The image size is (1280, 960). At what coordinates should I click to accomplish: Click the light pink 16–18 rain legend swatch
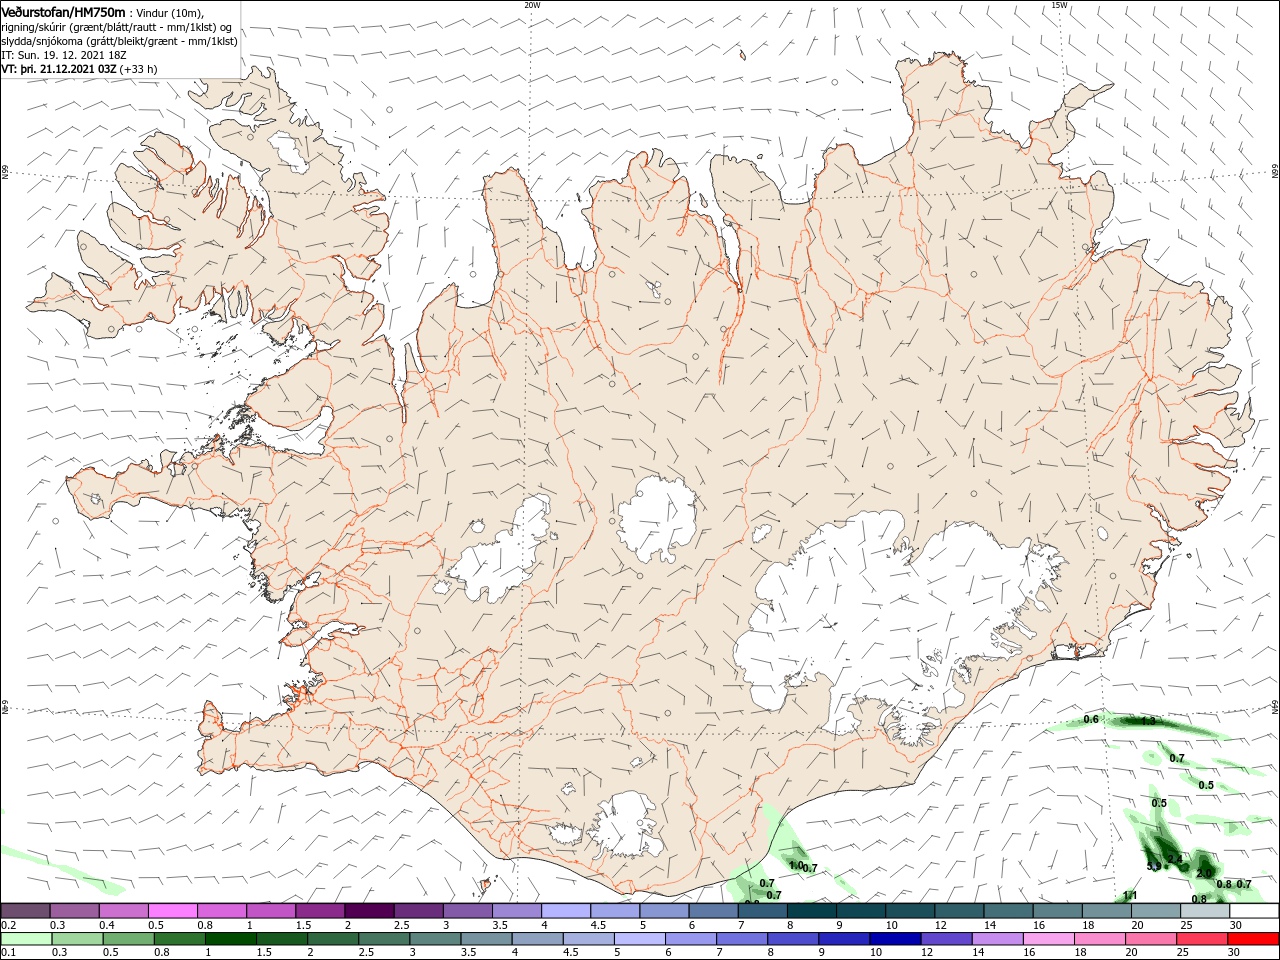click(1048, 939)
